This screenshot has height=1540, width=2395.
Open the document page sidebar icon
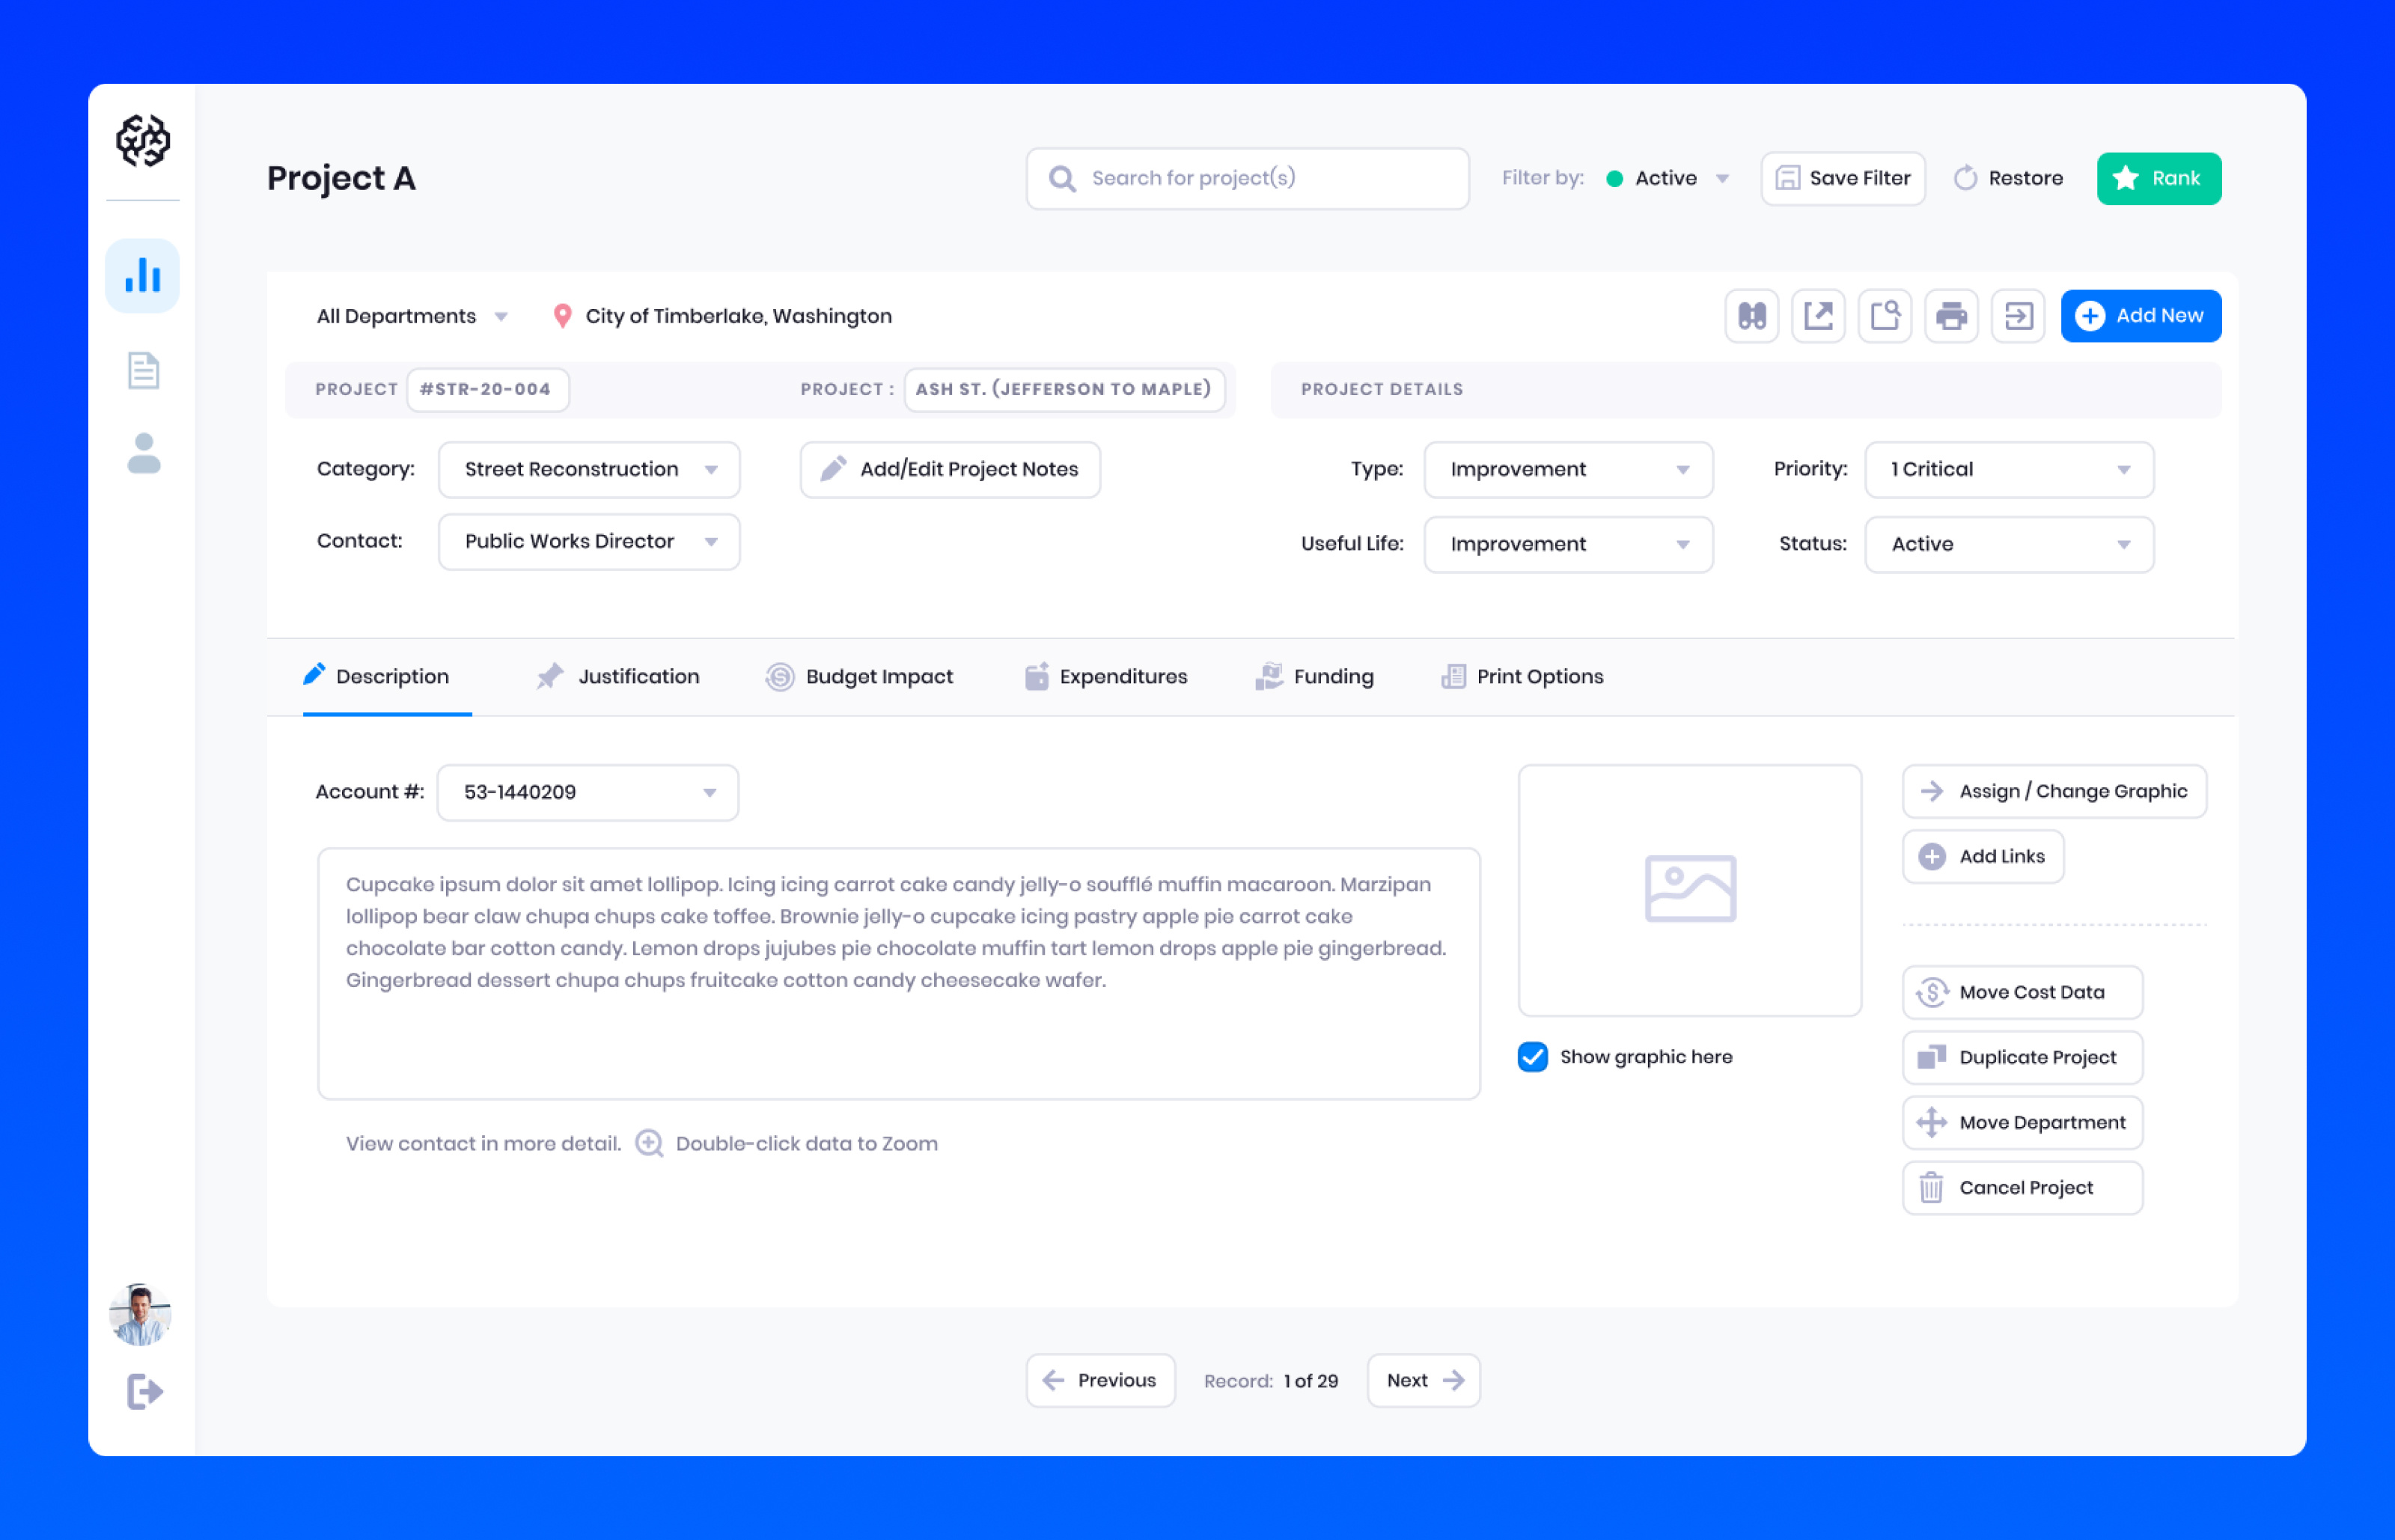142,370
